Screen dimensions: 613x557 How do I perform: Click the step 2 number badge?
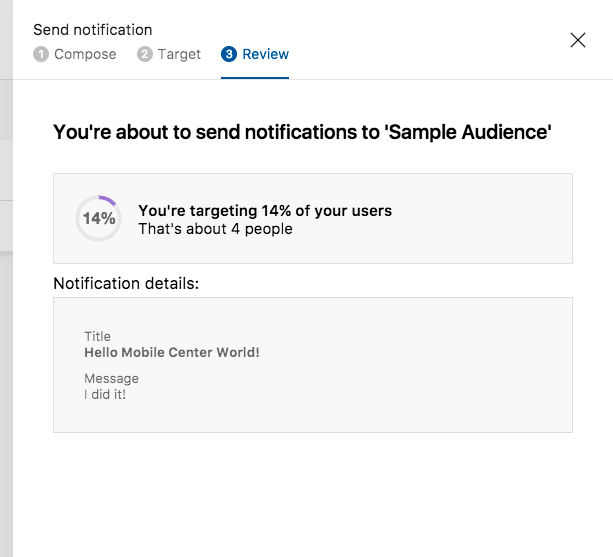click(x=145, y=54)
